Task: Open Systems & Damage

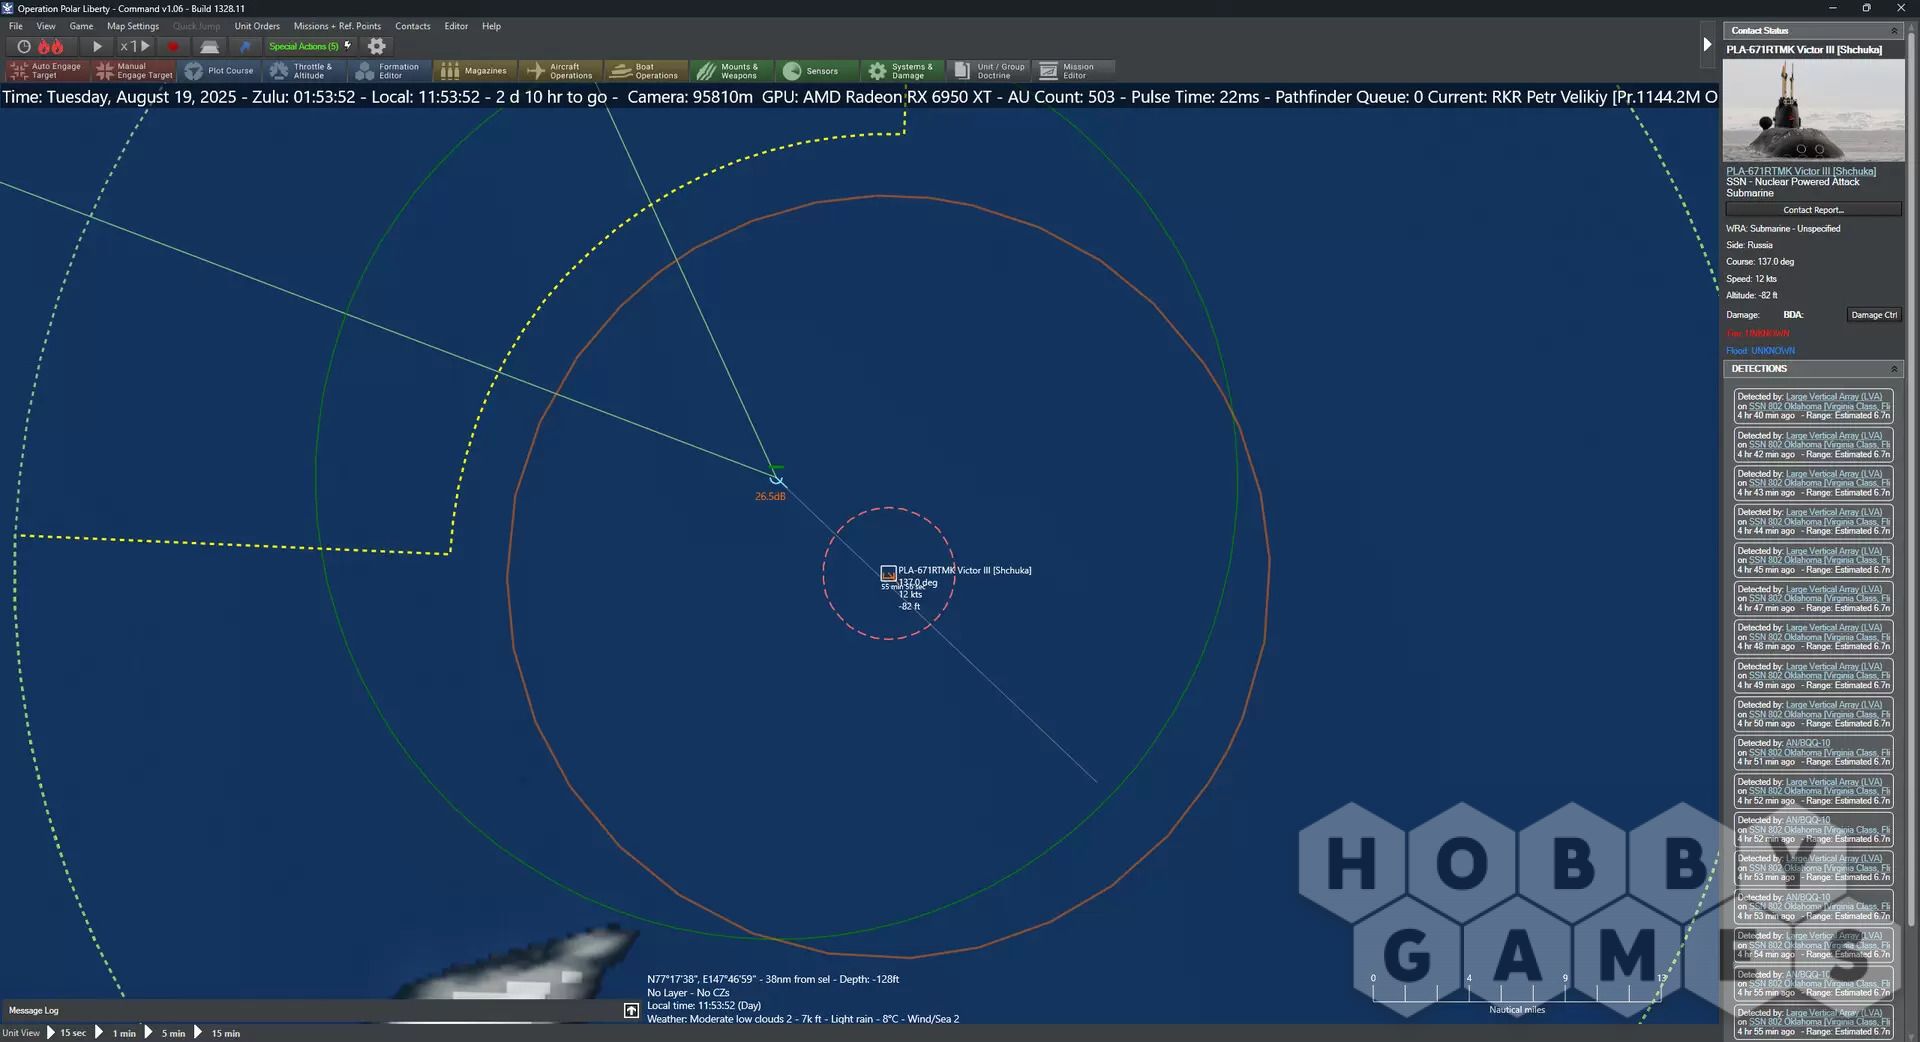Action: coord(901,71)
